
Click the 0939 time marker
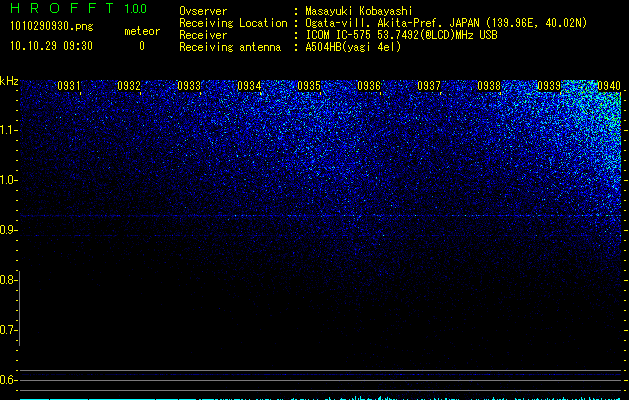point(549,86)
